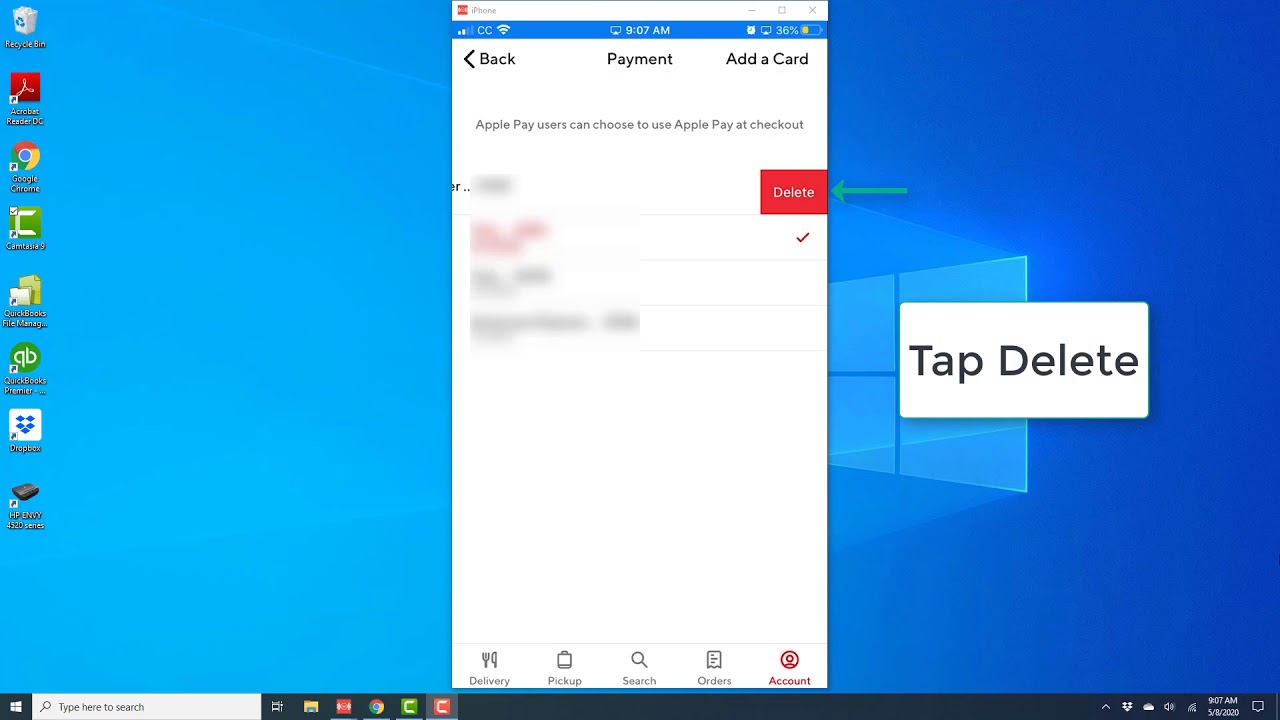Click the Dropbox desktop icon

pos(25,432)
